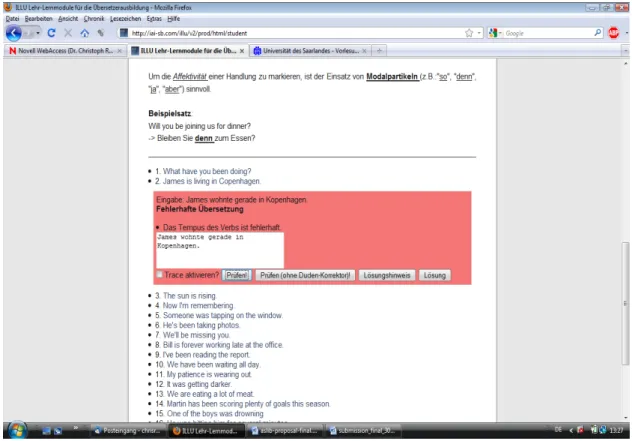This screenshot has width=632, height=441.
Task: Open the Modalpartikeln link
Action: click(392, 77)
